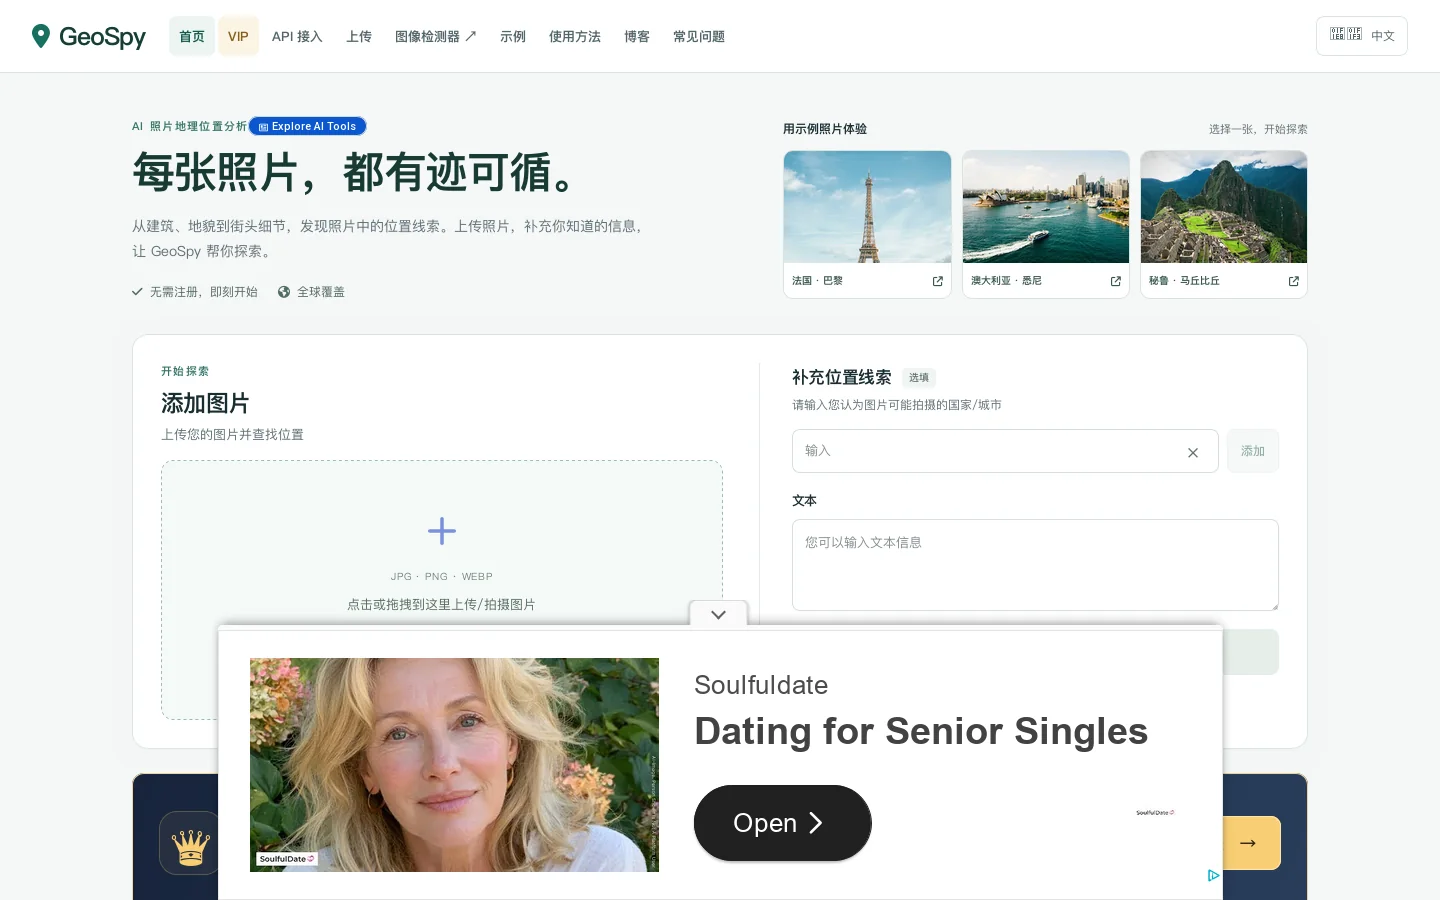Open the VIP nav tab
Screen dimensions: 1440x900
(238, 37)
